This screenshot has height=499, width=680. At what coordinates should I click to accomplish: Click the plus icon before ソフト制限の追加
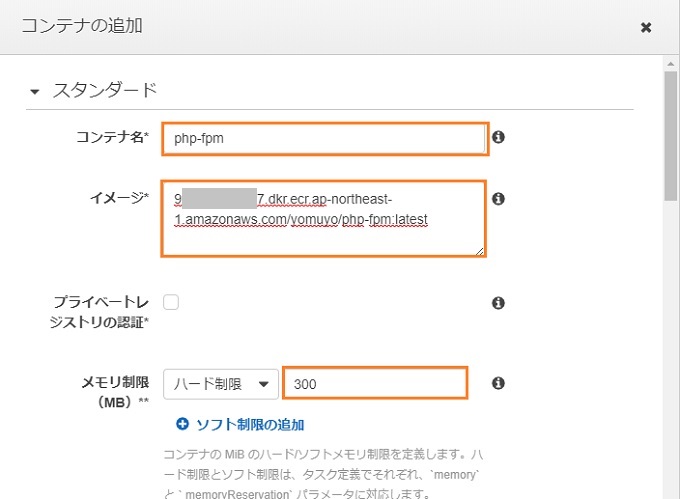pos(183,424)
